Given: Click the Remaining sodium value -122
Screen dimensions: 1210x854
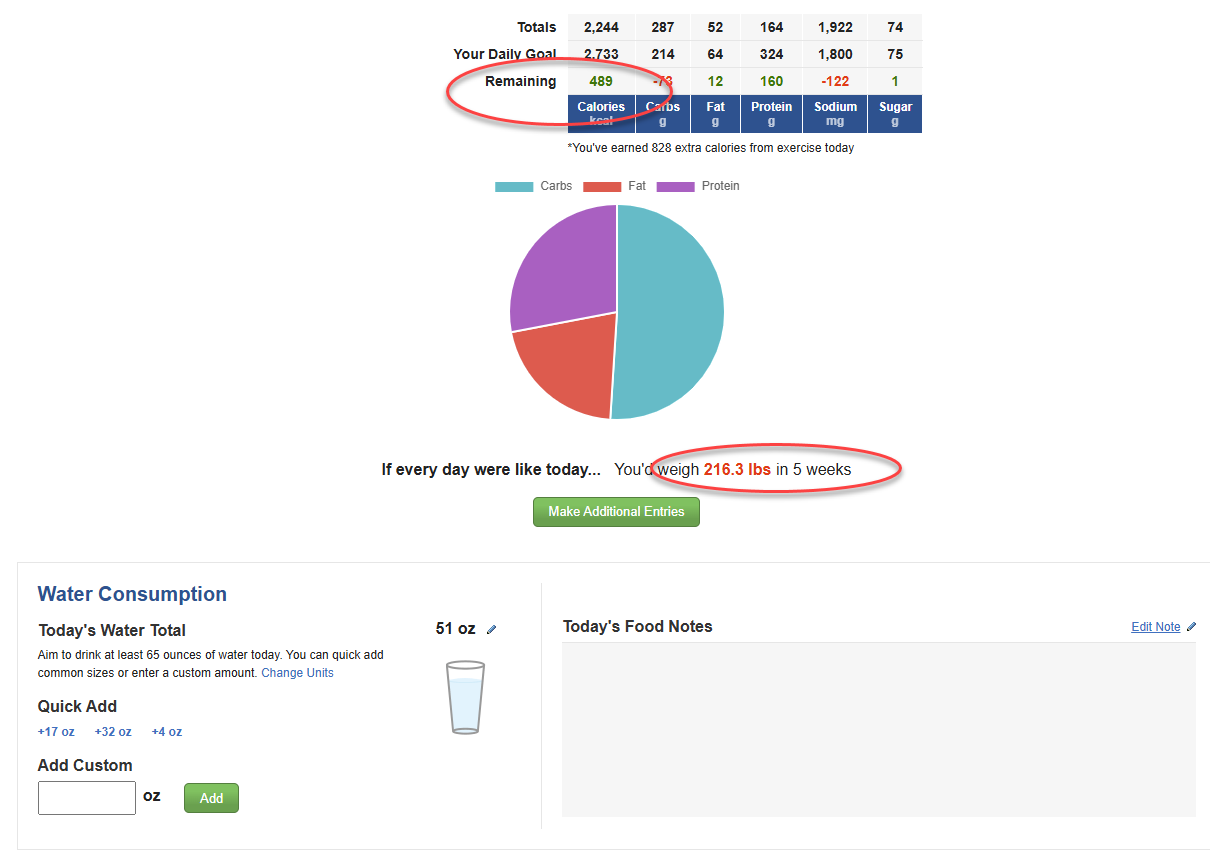Looking at the screenshot, I should click(835, 81).
